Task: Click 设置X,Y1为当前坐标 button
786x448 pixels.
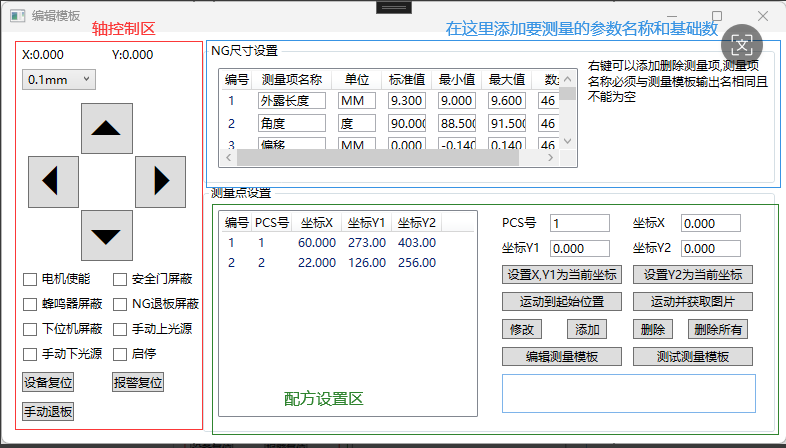Action: pos(562,275)
